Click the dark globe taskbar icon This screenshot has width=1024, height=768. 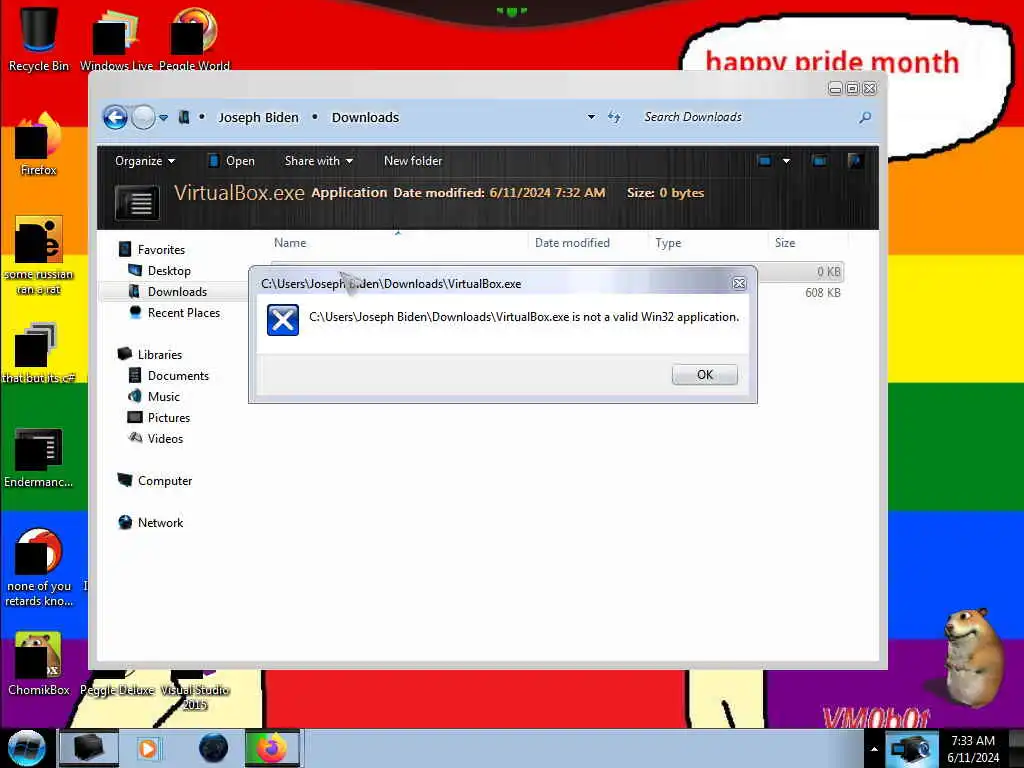tap(213, 748)
